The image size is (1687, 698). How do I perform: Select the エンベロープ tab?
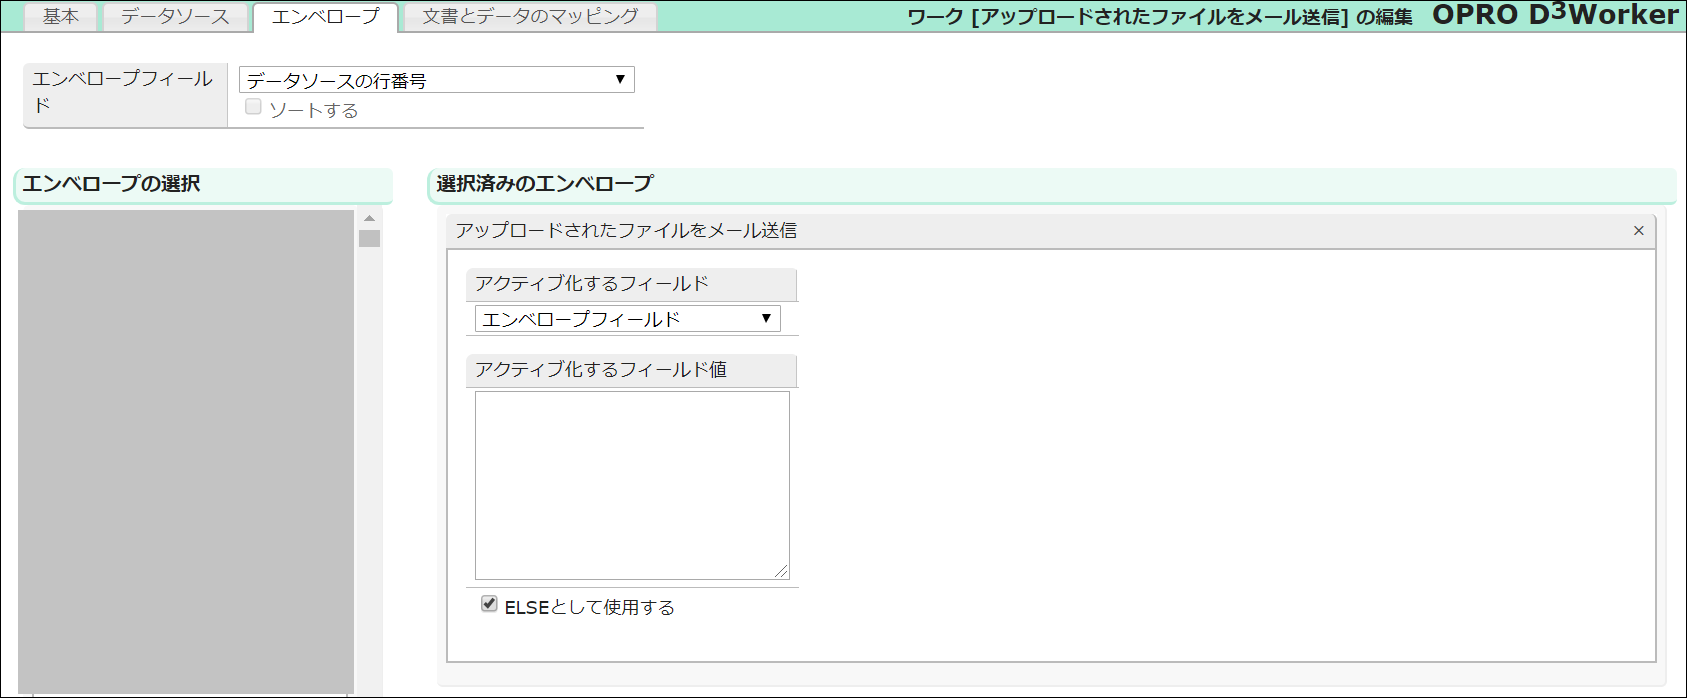point(326,17)
